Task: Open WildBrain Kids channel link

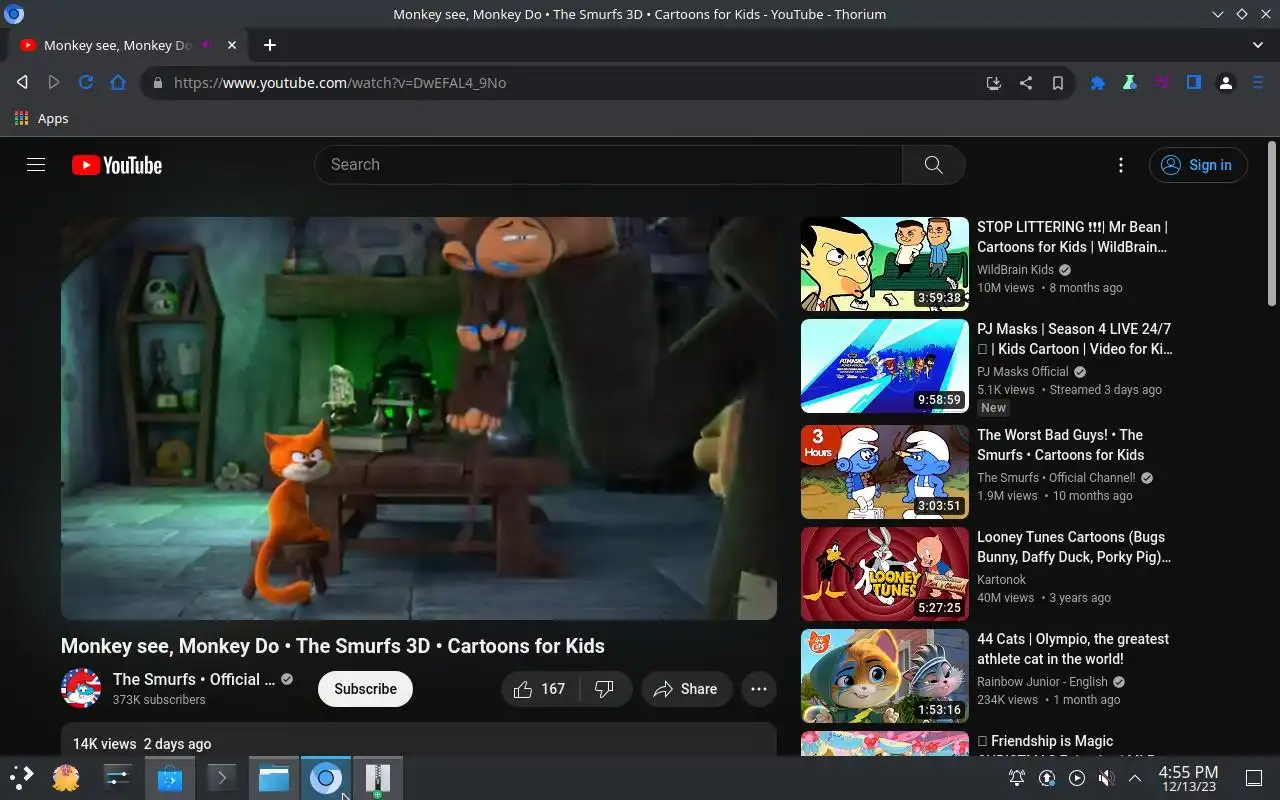Action: coord(1015,270)
